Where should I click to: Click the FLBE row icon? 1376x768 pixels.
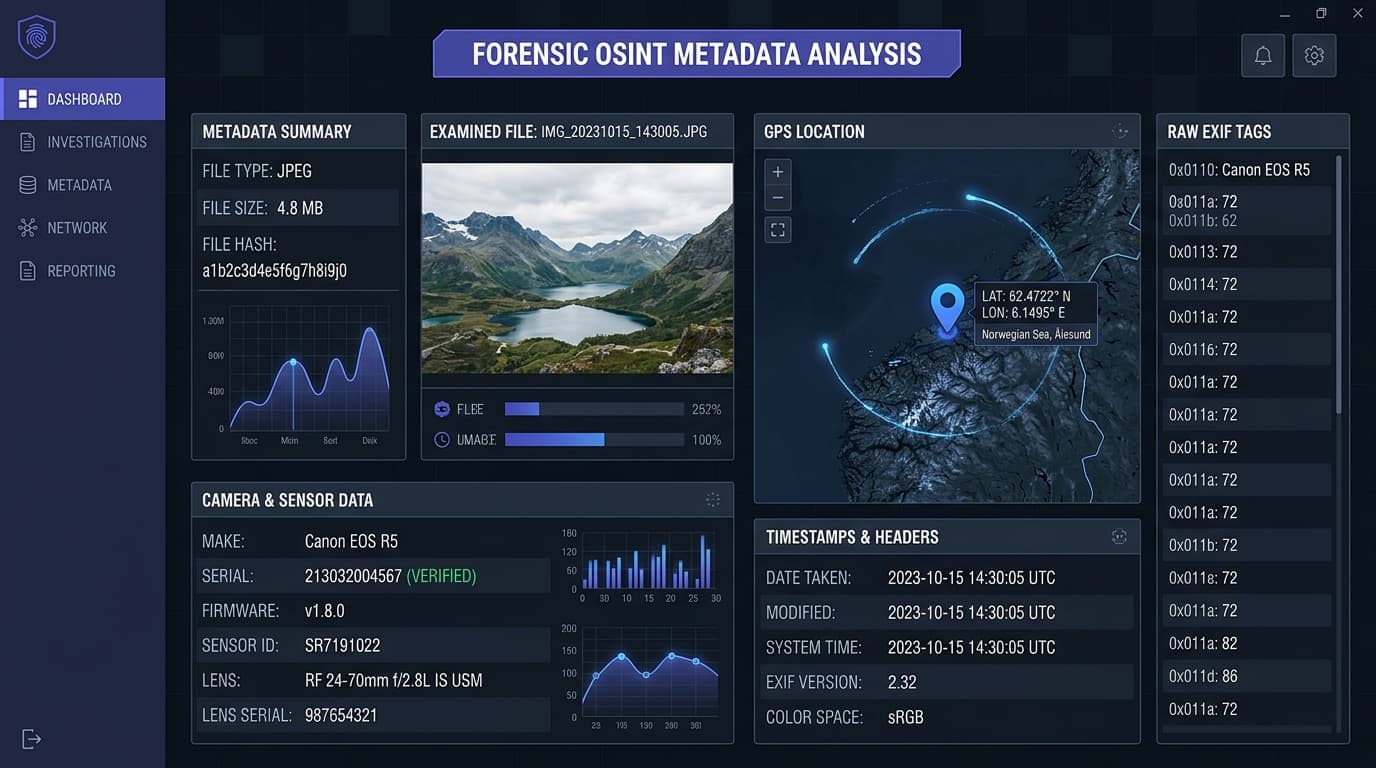coord(442,409)
